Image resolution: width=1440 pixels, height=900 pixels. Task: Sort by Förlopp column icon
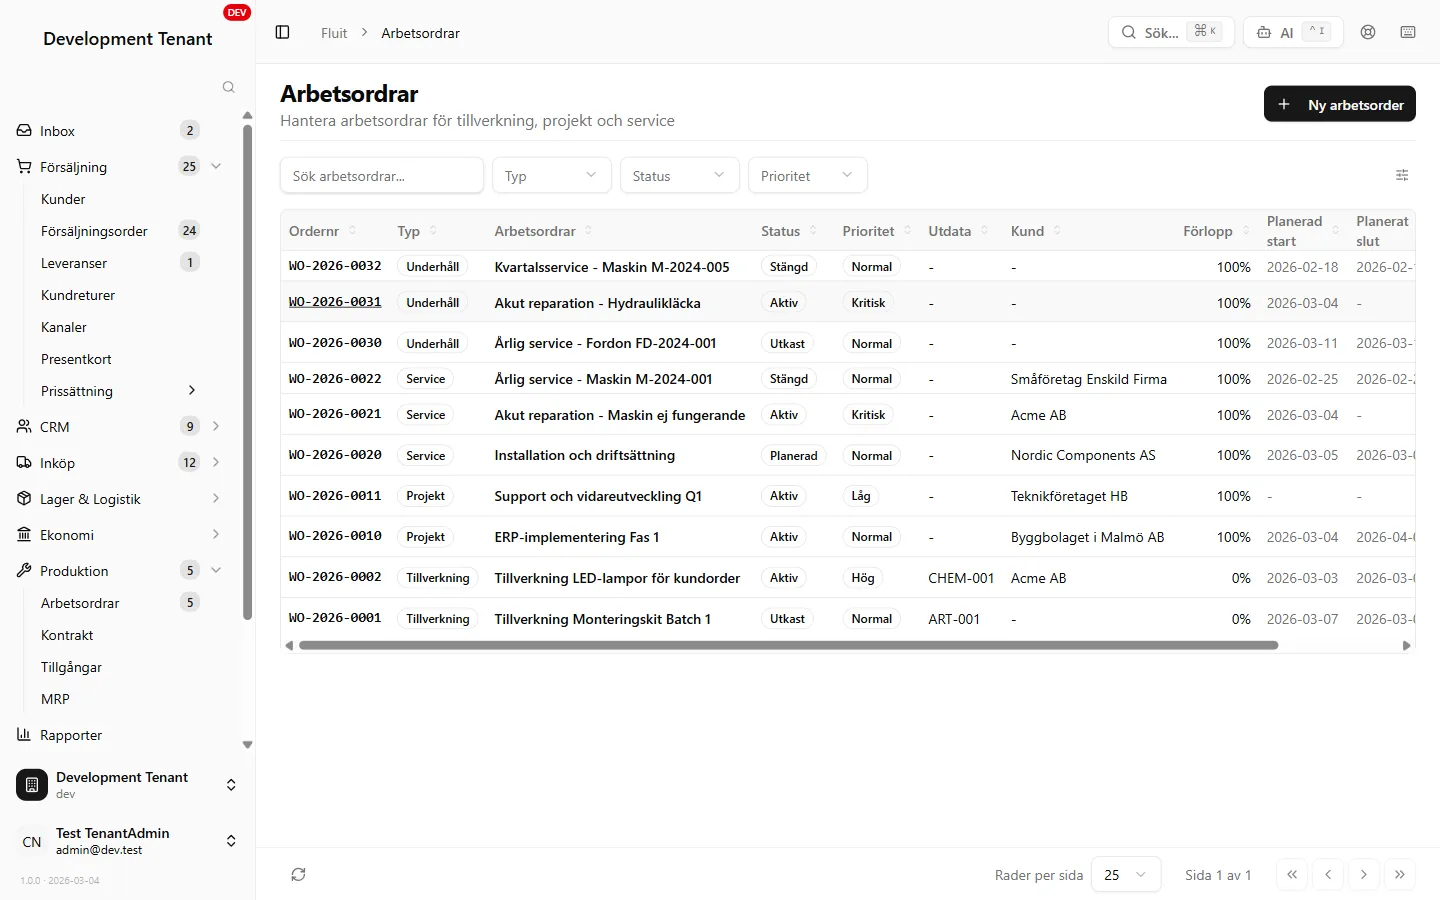tap(1245, 230)
